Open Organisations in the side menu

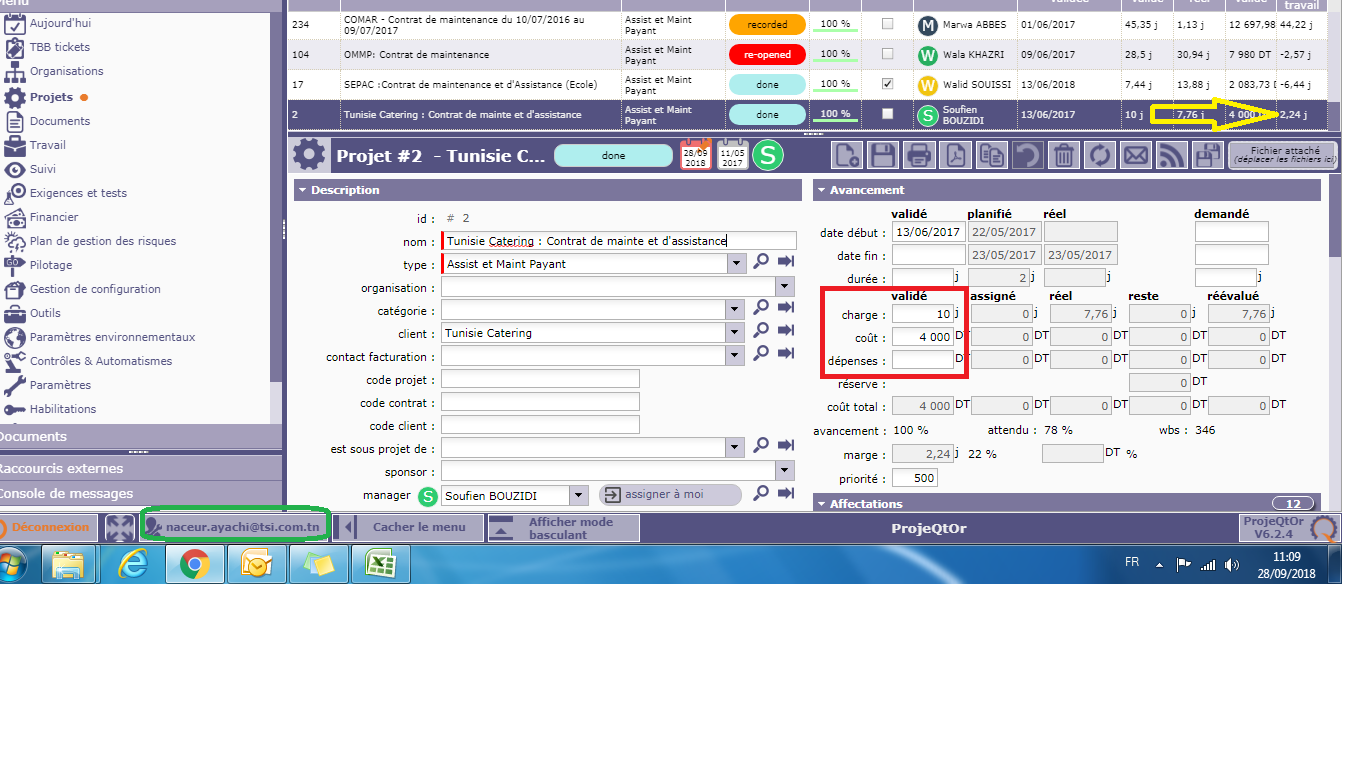[x=66, y=71]
